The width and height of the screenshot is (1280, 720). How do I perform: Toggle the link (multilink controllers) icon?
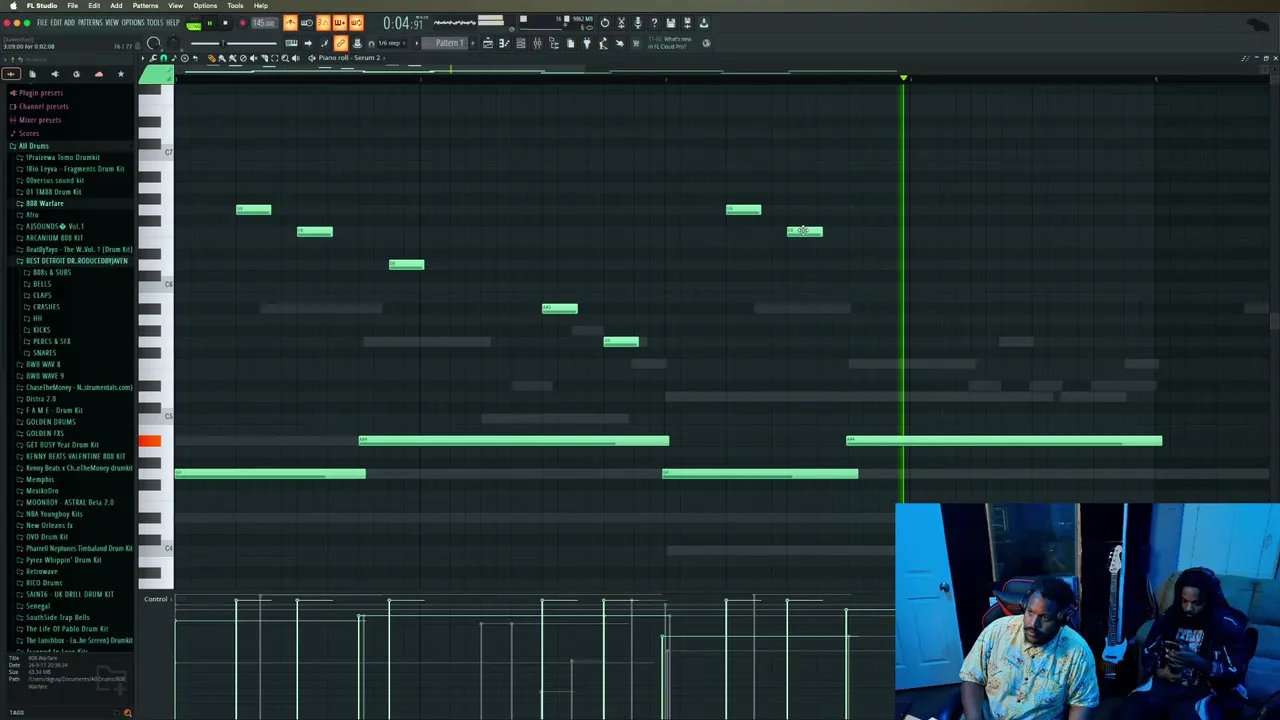[x=340, y=43]
